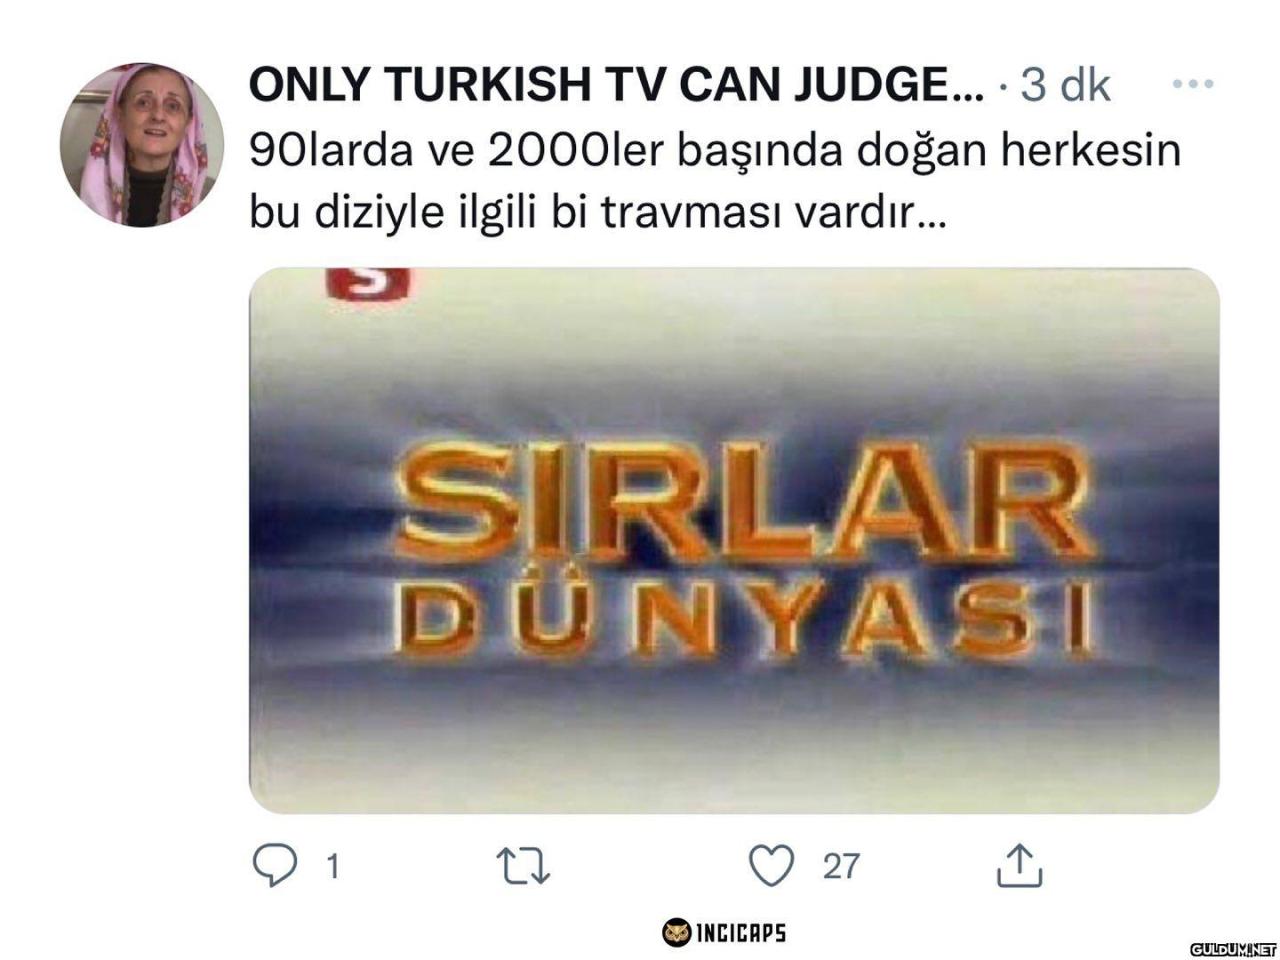1280x960 pixels.
Task: Tap the reply speech bubble icon
Action: [274, 866]
